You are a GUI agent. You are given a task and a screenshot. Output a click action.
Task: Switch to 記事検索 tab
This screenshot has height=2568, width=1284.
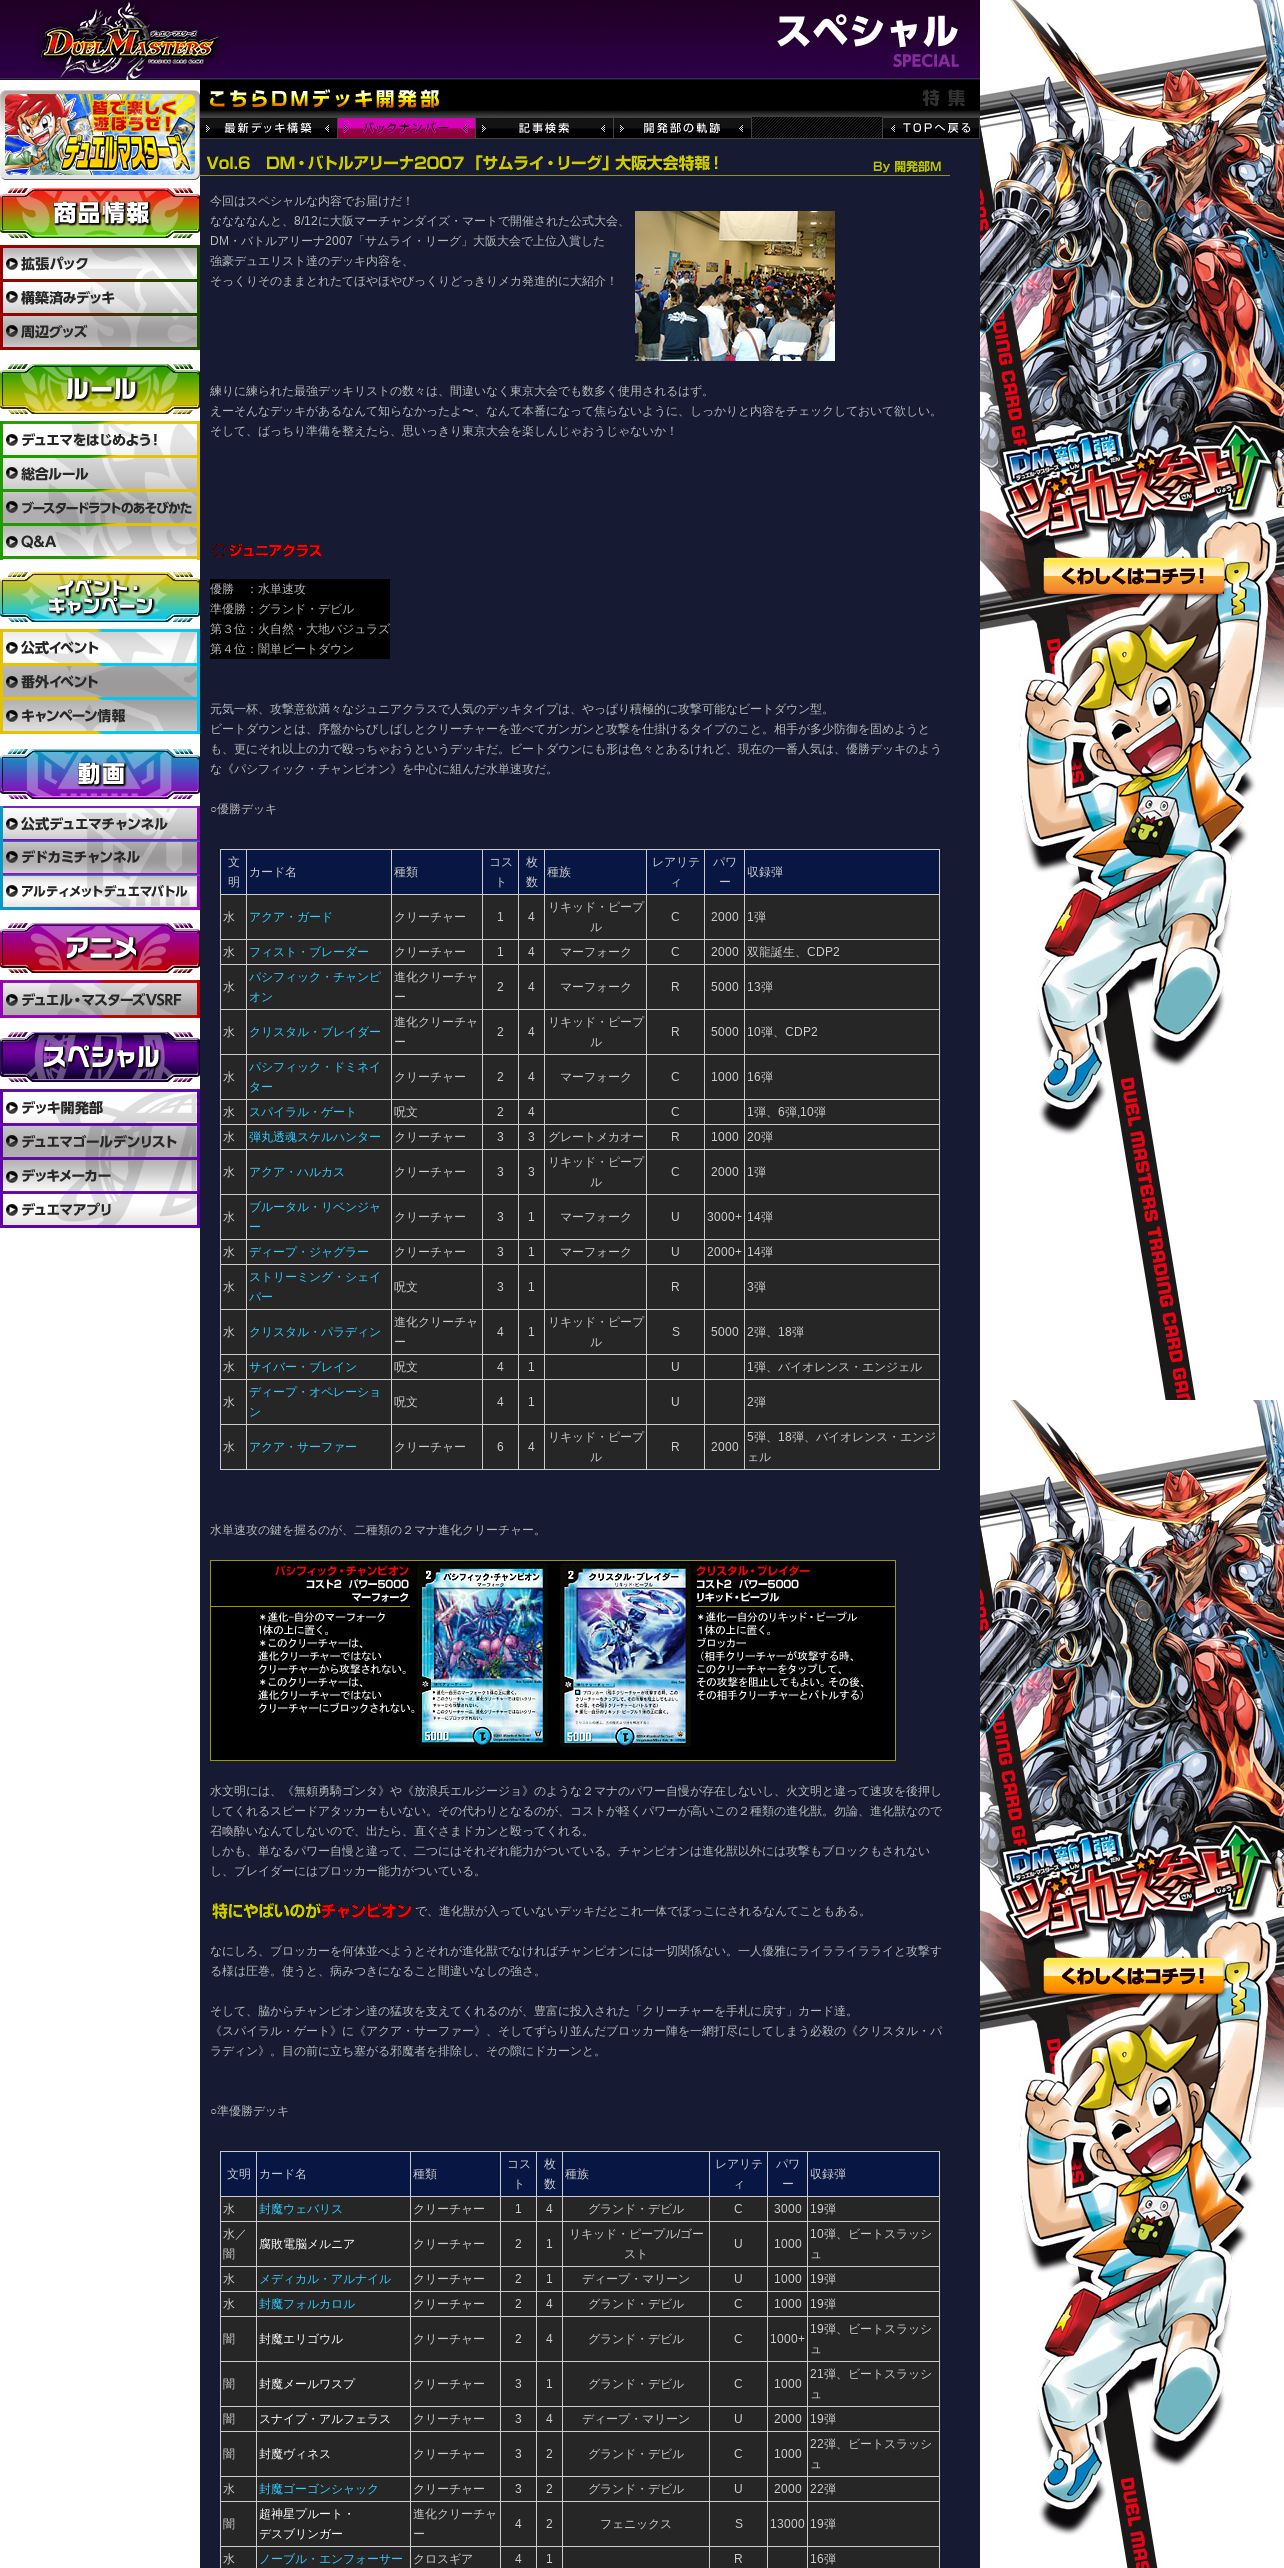[x=544, y=128]
